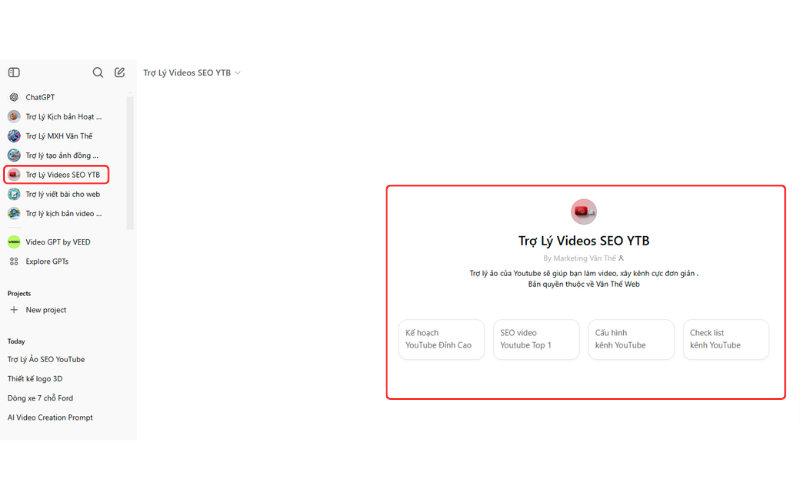Click the ChatGPT logo icon in sidebar
This screenshot has width=800, height=500.
(14, 97)
